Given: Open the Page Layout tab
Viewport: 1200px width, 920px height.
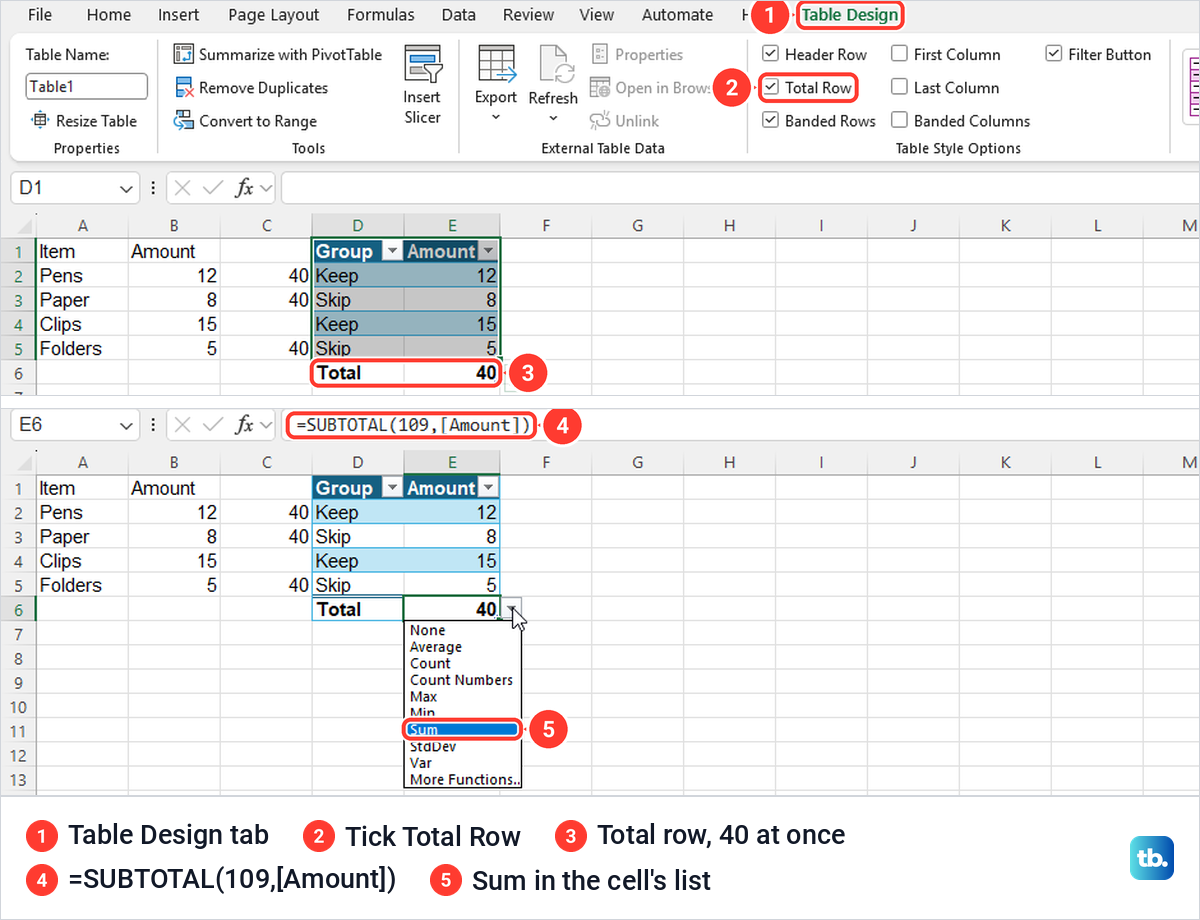Looking at the screenshot, I should coord(274,15).
